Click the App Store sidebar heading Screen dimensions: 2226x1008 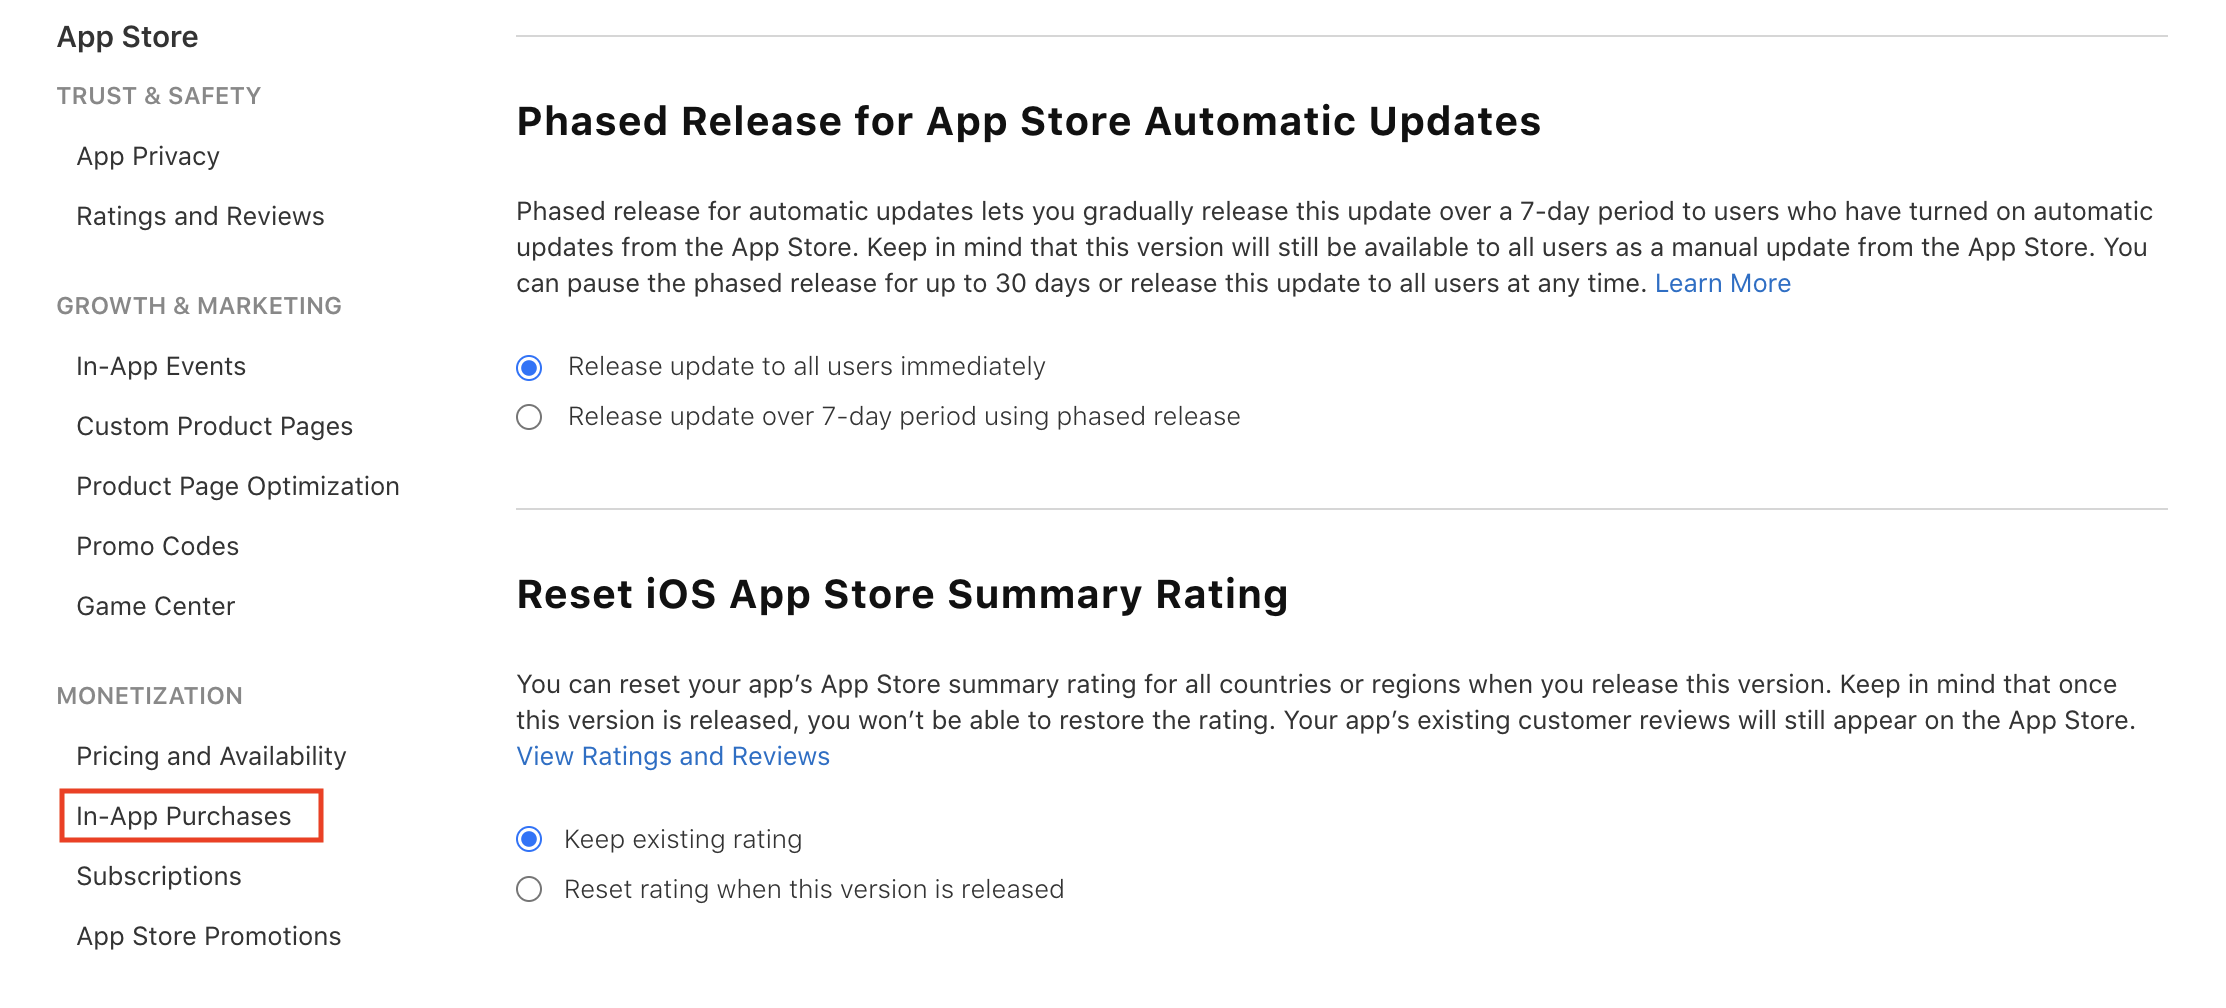127,37
